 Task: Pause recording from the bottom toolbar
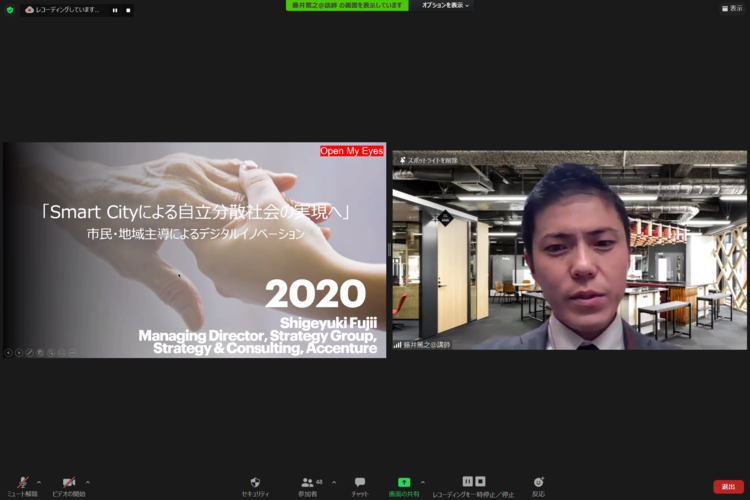467,481
